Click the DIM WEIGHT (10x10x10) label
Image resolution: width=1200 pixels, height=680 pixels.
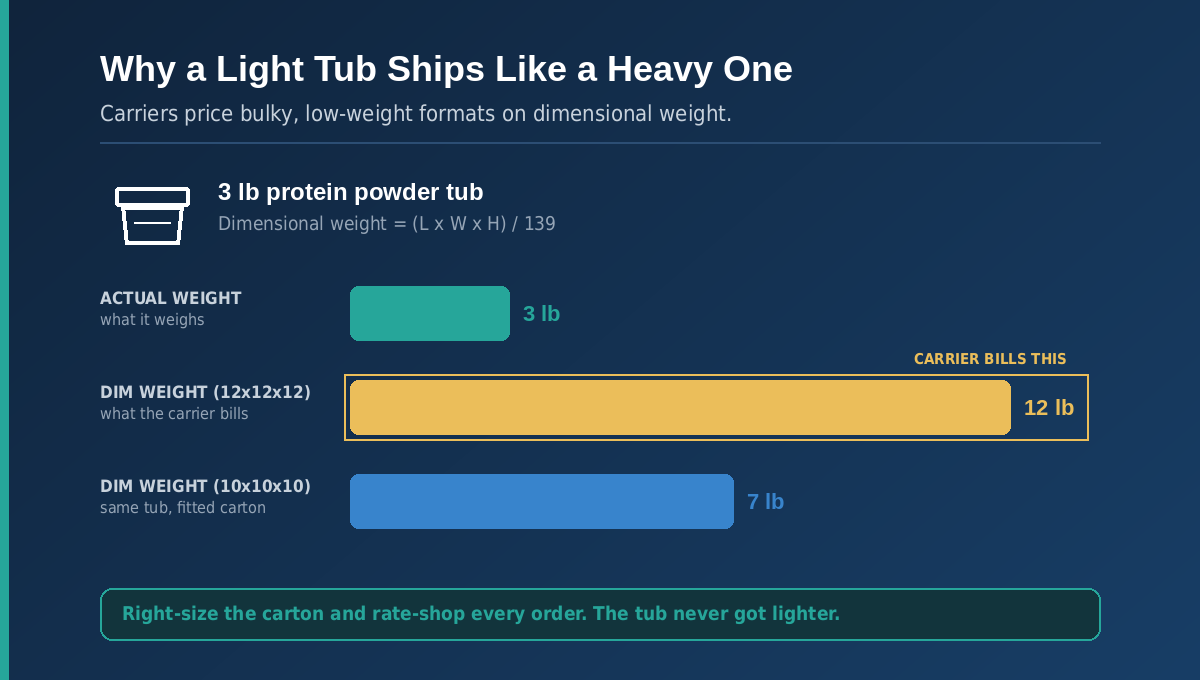[x=205, y=486]
